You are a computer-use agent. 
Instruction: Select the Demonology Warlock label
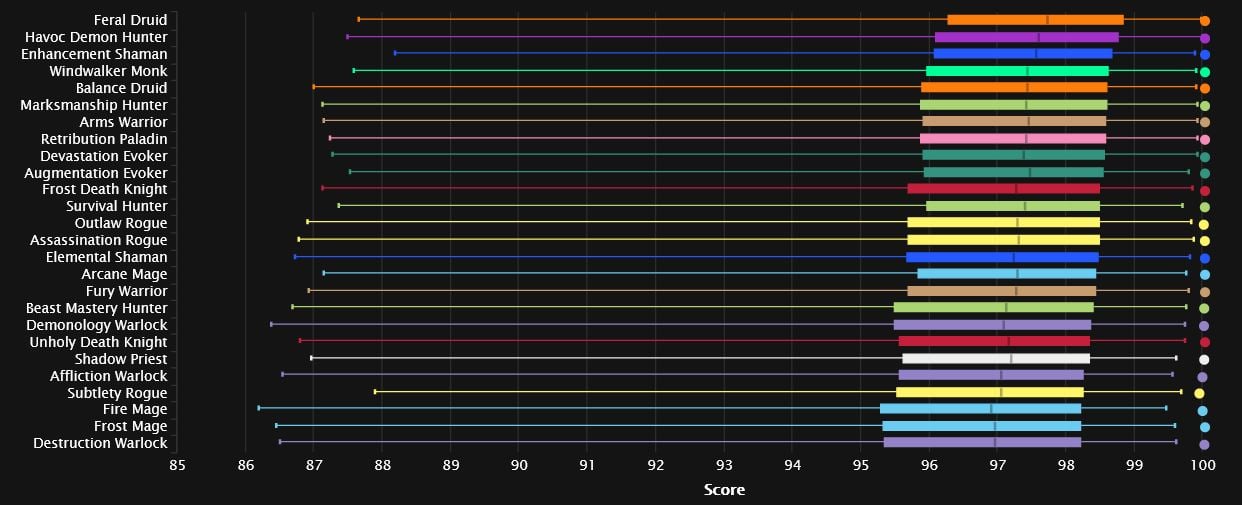[99, 325]
